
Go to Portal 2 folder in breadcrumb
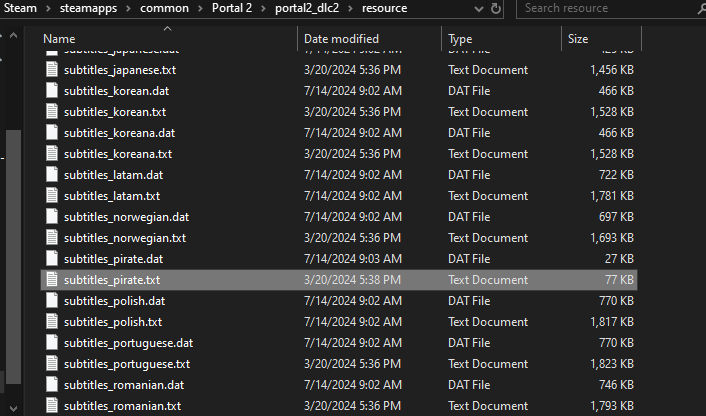pyautogui.click(x=232, y=8)
